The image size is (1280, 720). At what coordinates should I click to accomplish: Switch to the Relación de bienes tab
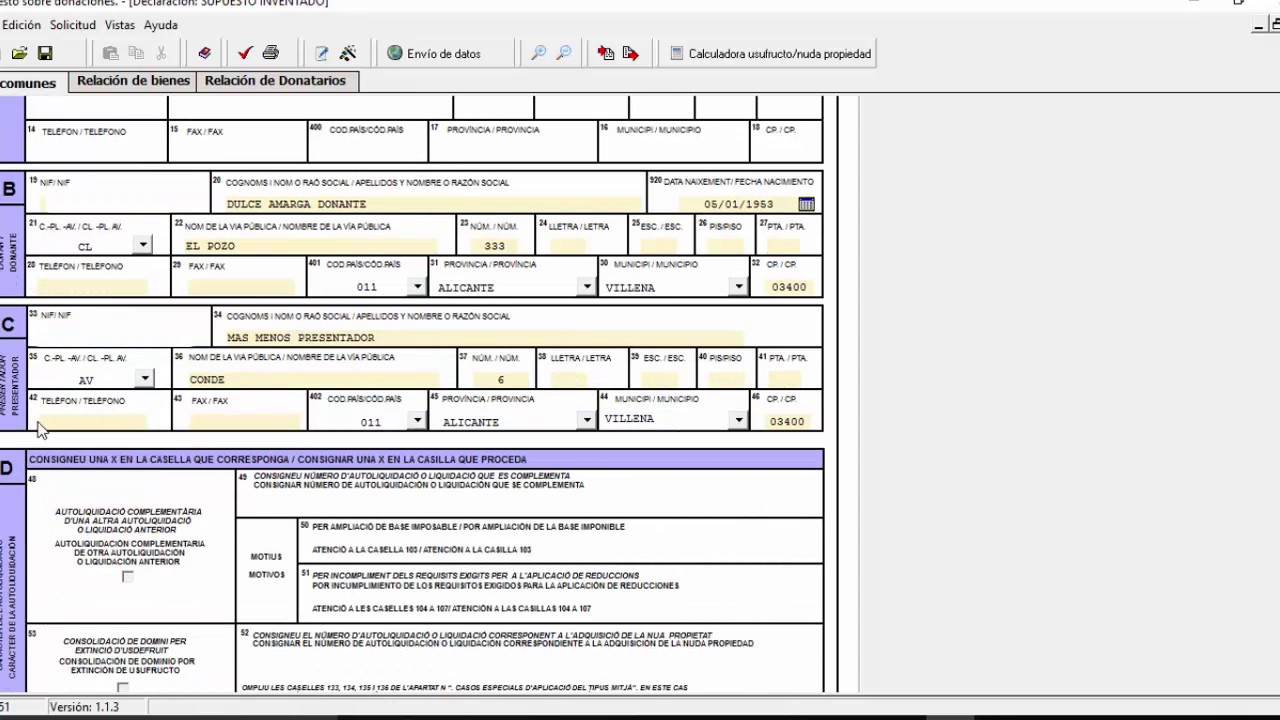tap(133, 81)
